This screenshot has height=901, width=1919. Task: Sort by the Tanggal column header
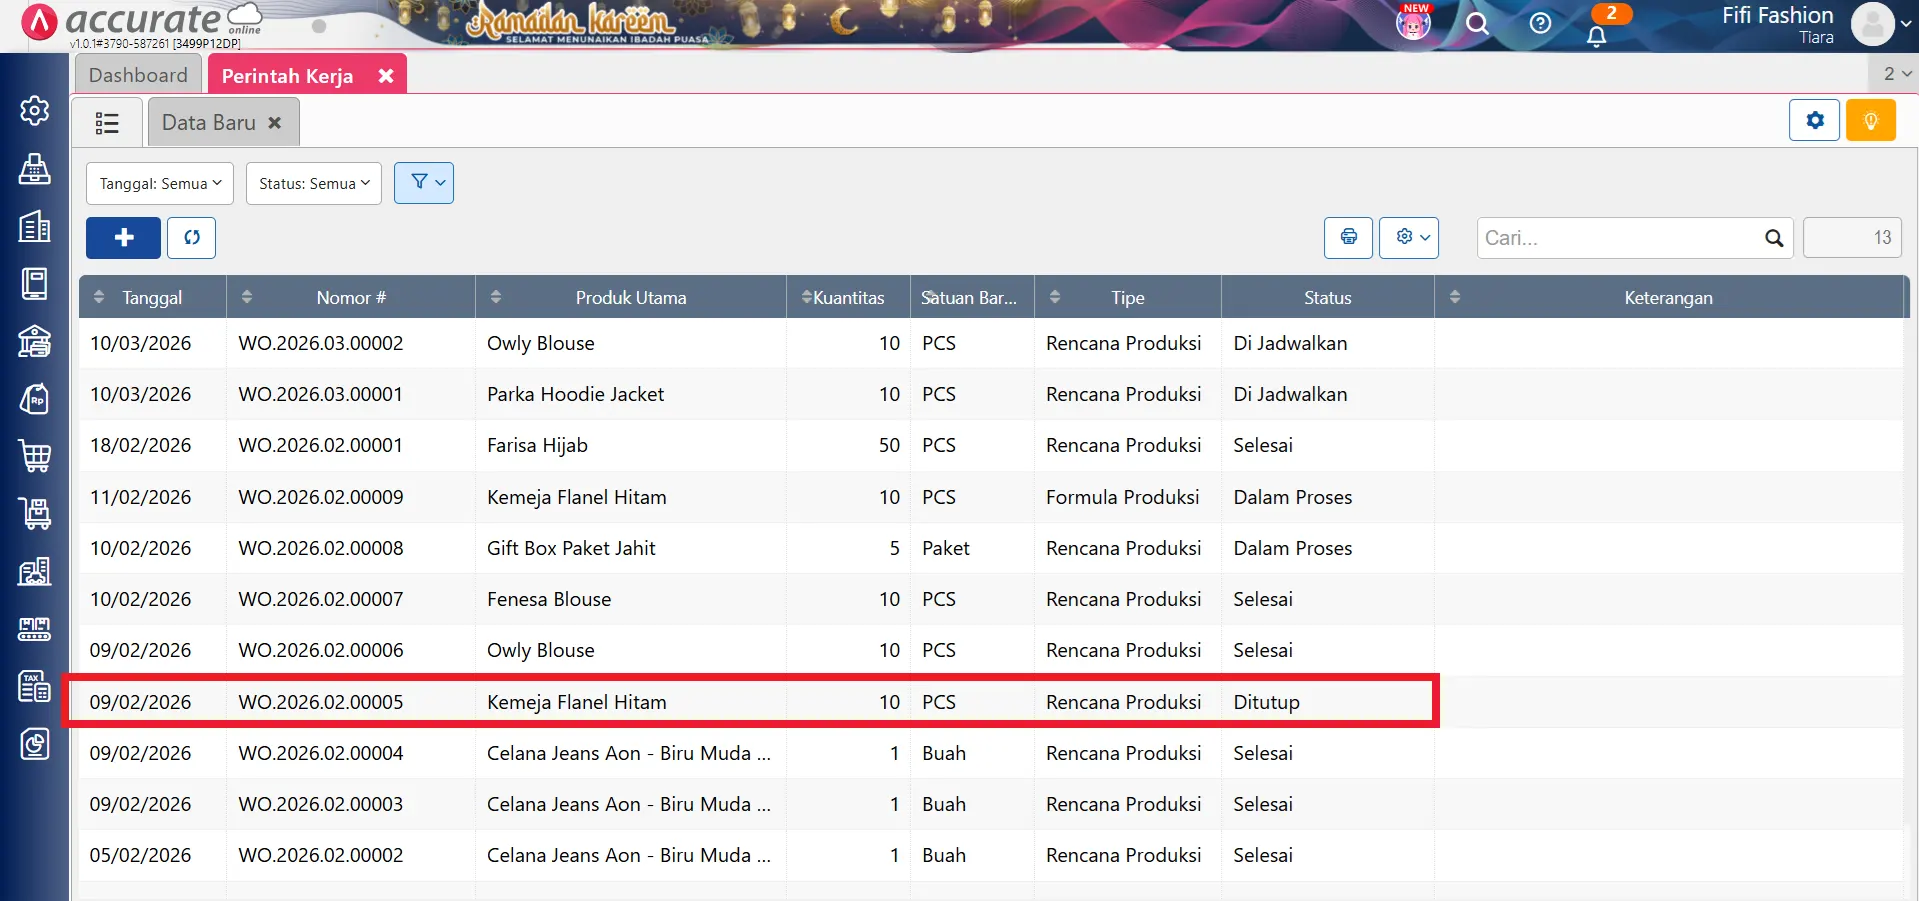pyautogui.click(x=152, y=298)
